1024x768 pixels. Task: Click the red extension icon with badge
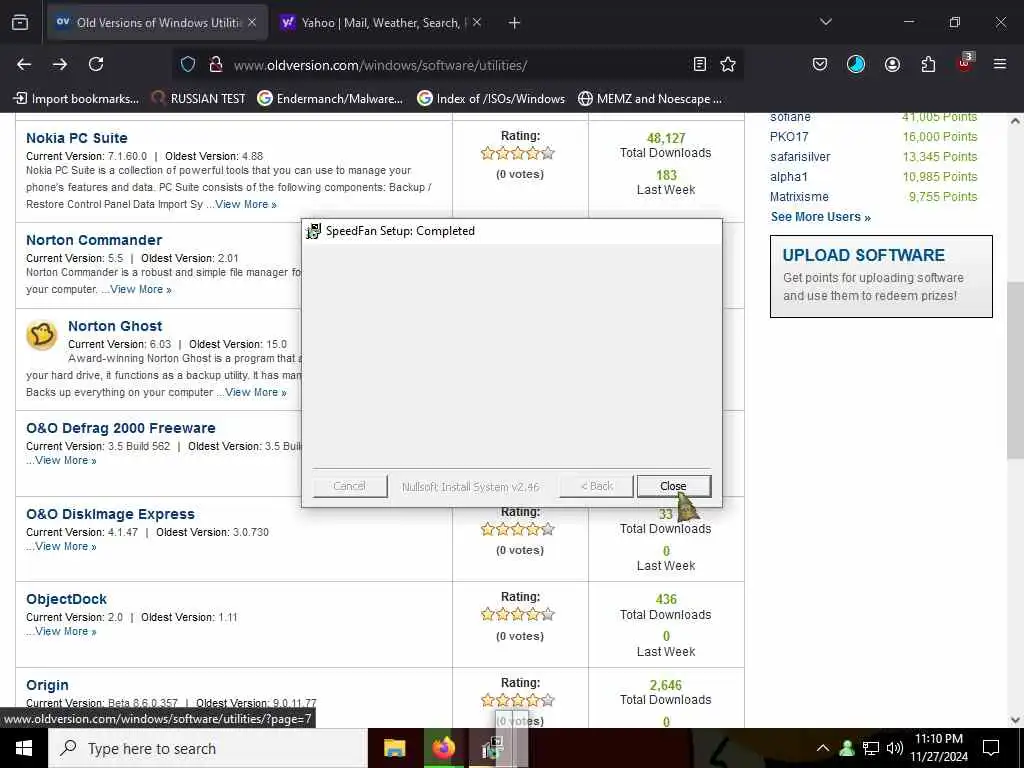click(x=965, y=63)
